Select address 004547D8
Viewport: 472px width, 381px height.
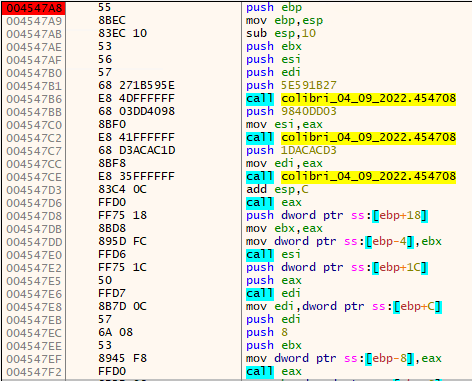[34, 216]
